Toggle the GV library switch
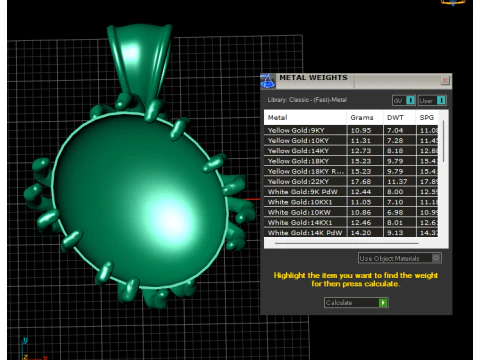 coord(404,100)
